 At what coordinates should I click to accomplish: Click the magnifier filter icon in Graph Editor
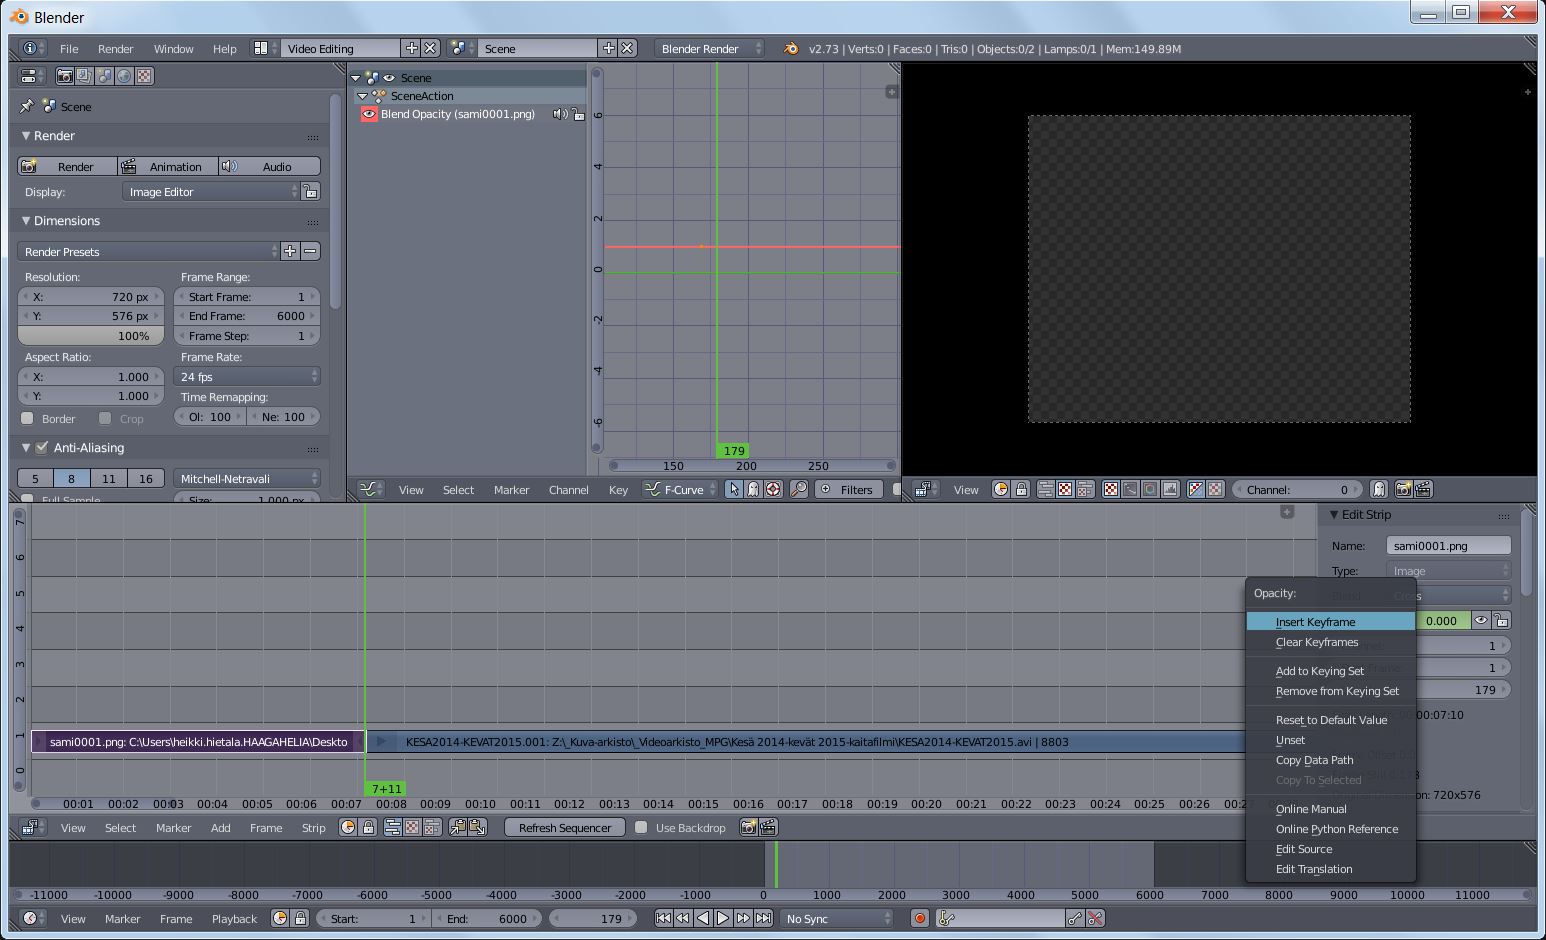pos(799,489)
